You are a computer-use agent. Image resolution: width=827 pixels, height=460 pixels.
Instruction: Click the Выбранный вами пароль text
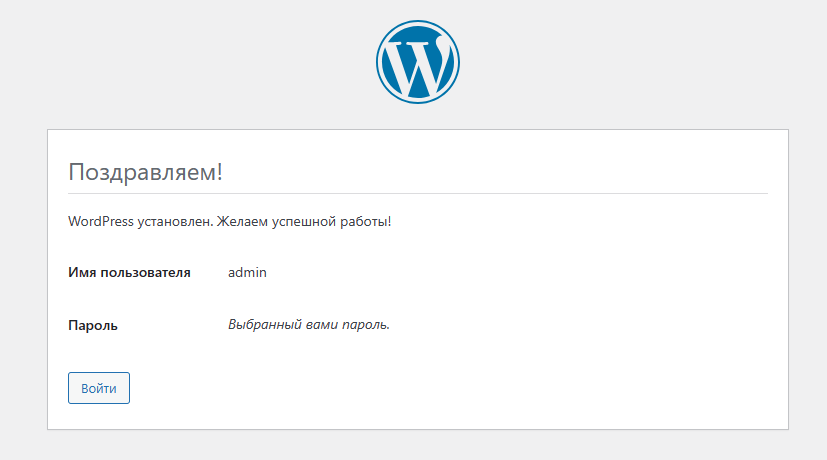point(309,324)
